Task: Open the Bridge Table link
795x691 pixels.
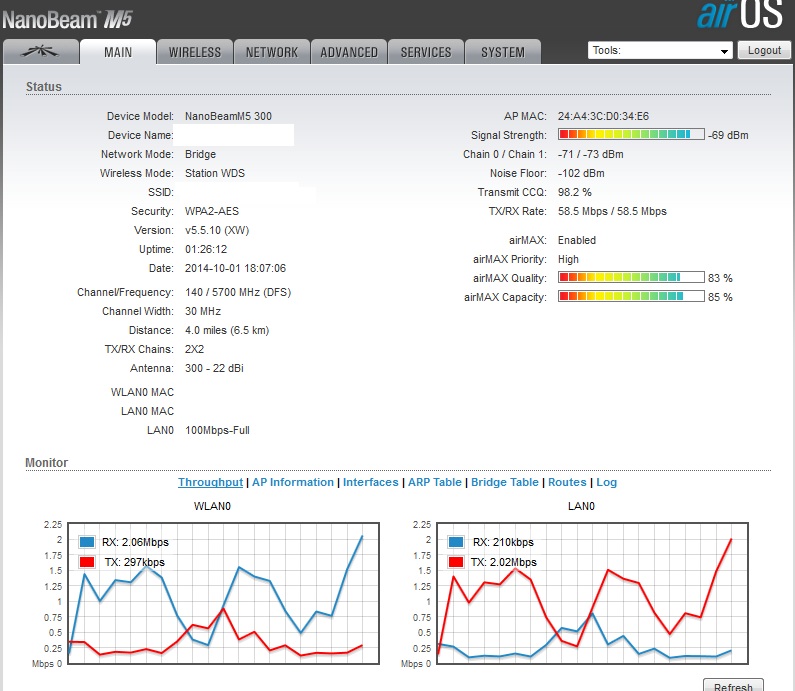Action: coord(504,482)
